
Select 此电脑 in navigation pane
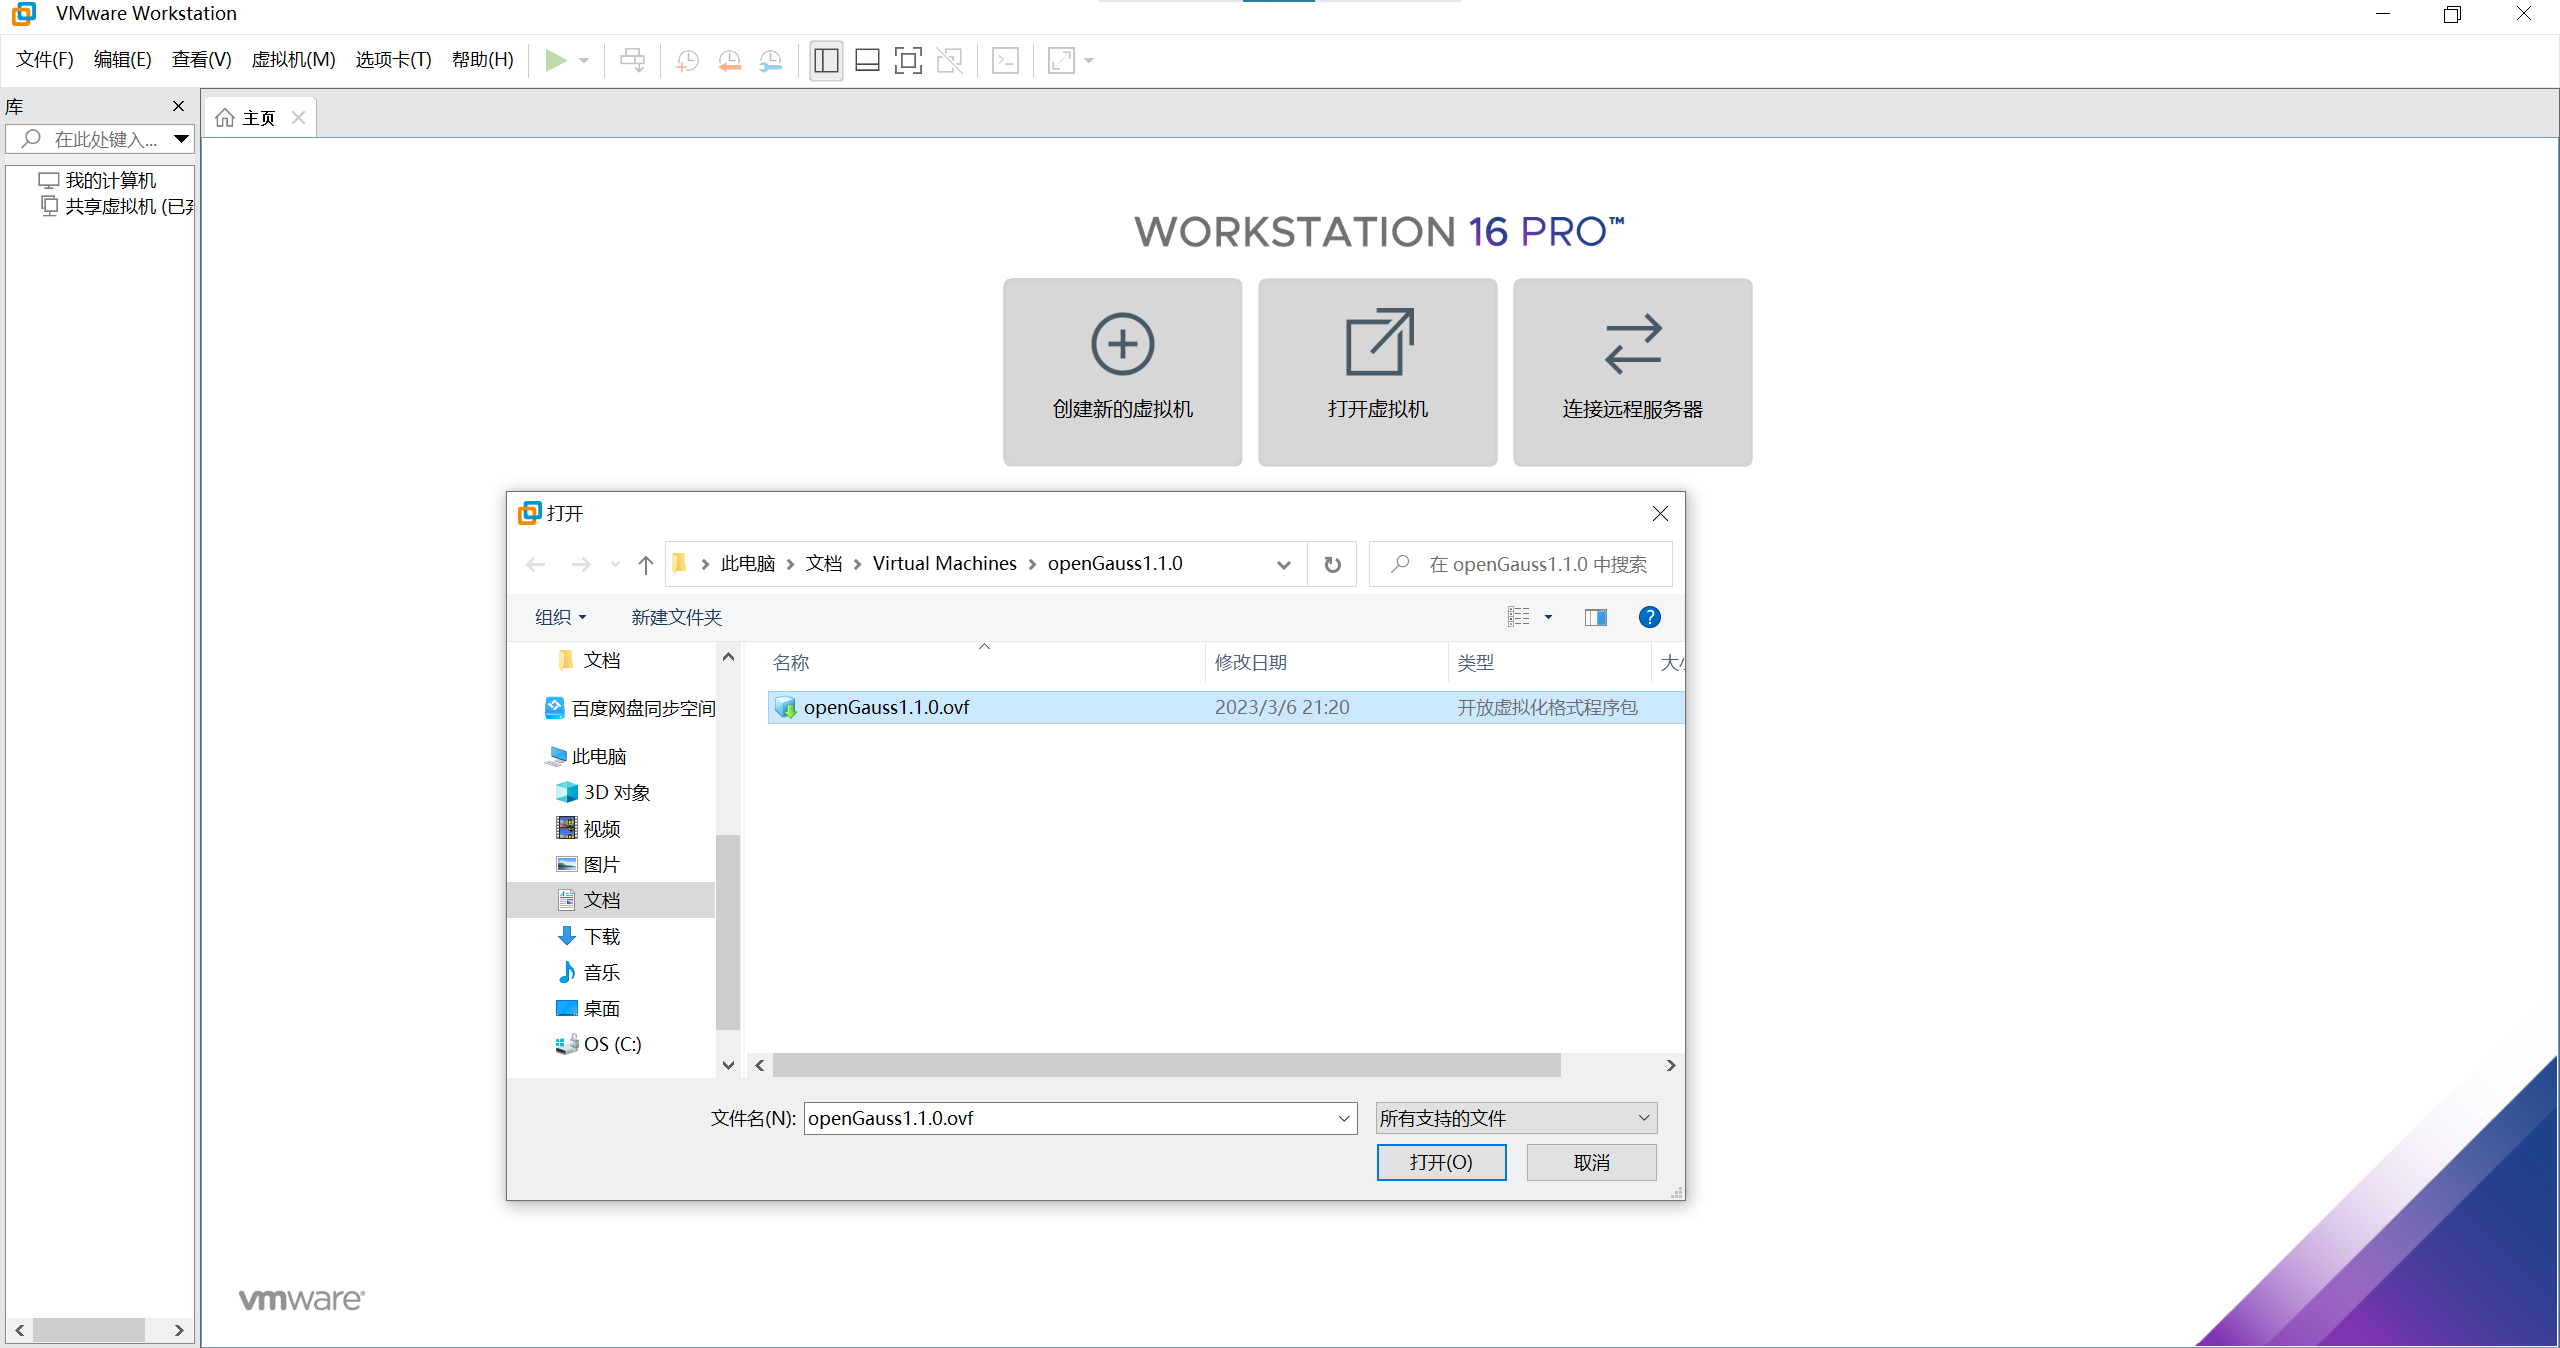586,756
